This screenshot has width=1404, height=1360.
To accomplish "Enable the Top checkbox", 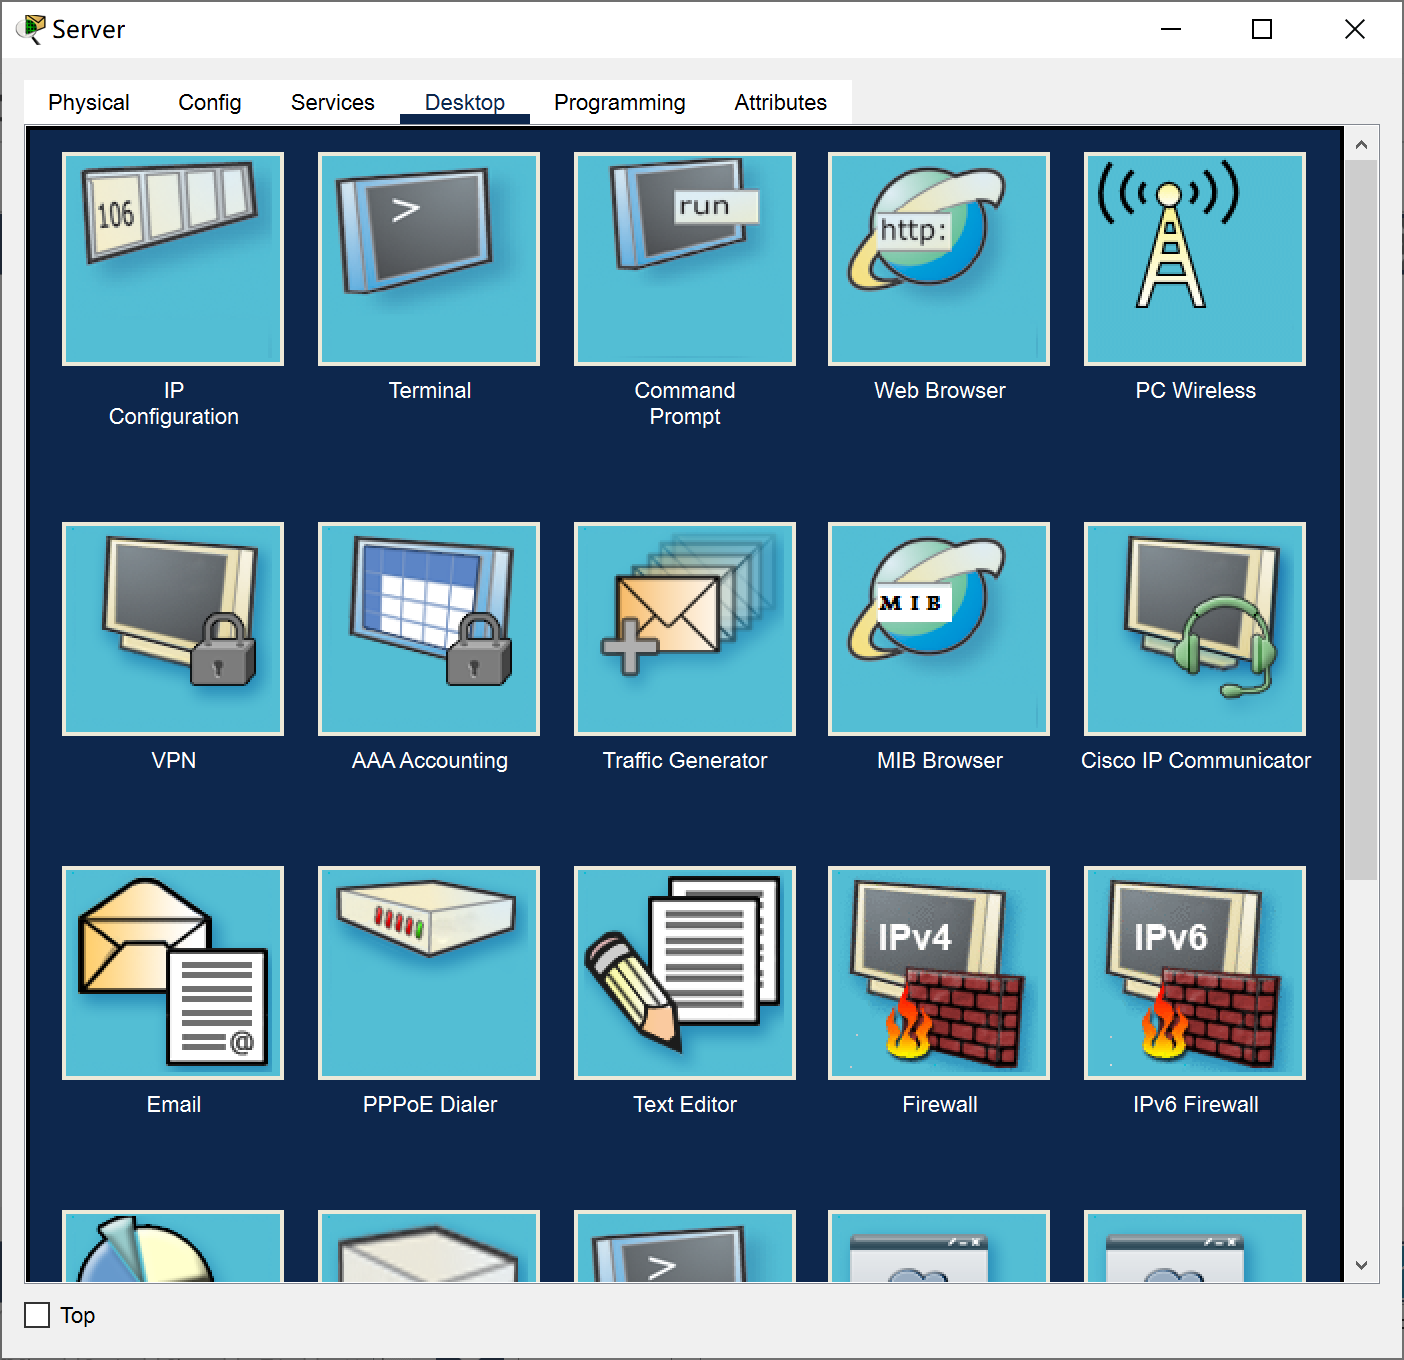I will pyautogui.click(x=37, y=1315).
